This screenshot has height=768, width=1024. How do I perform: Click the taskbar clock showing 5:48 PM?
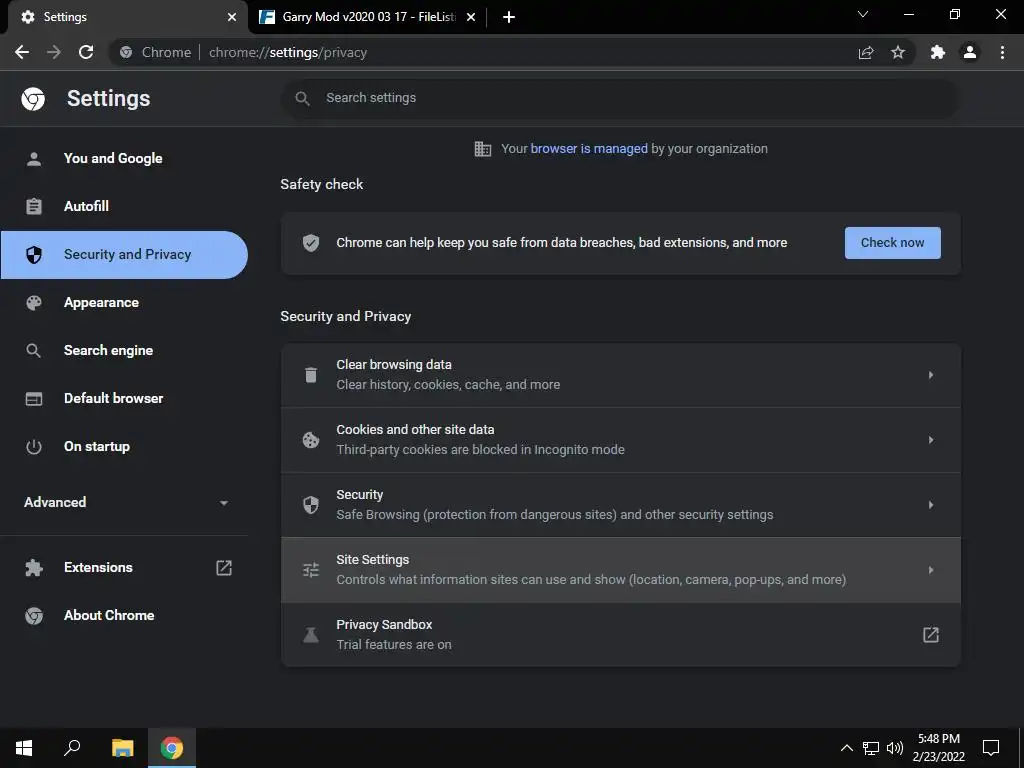click(938, 748)
